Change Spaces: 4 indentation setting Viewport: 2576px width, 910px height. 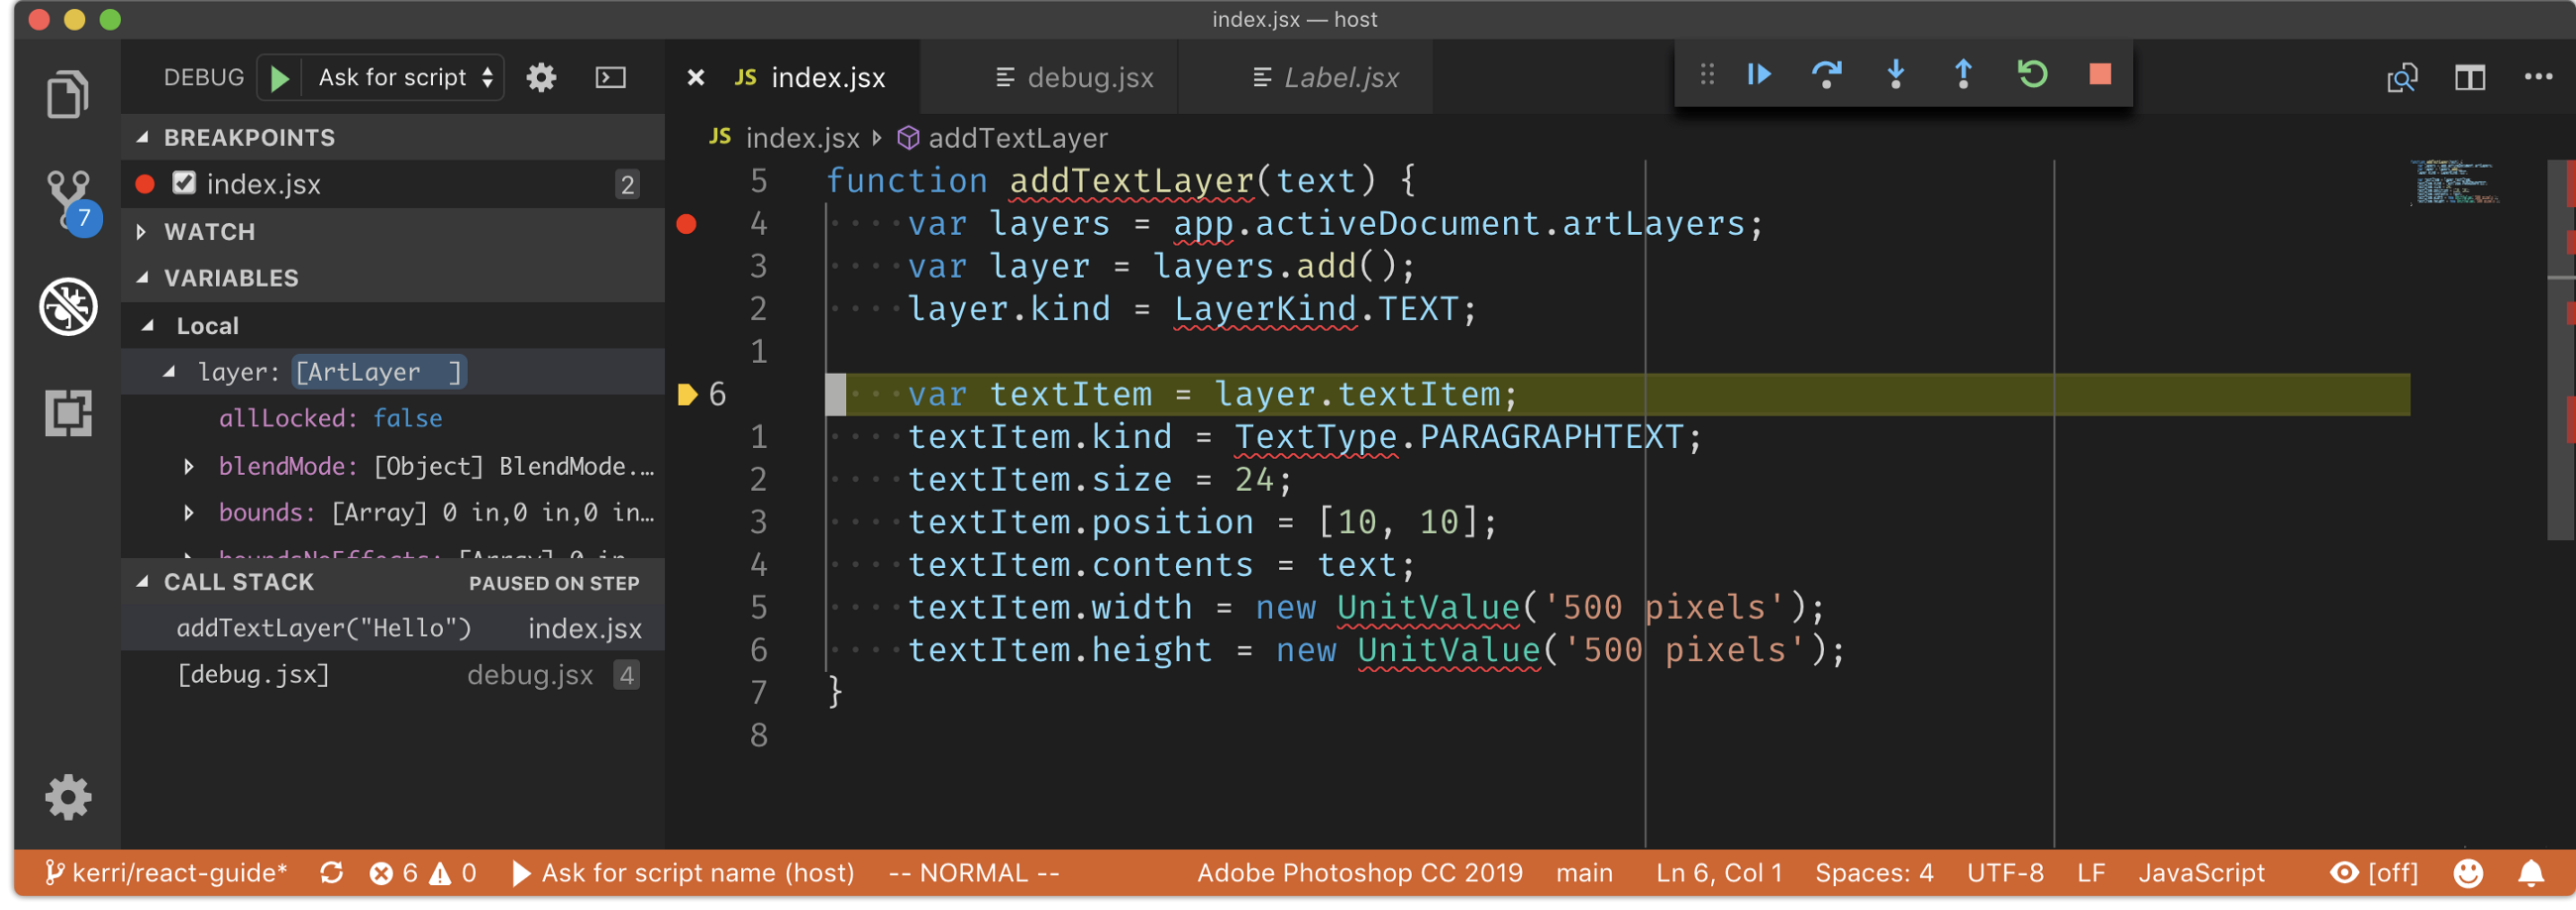click(1875, 873)
